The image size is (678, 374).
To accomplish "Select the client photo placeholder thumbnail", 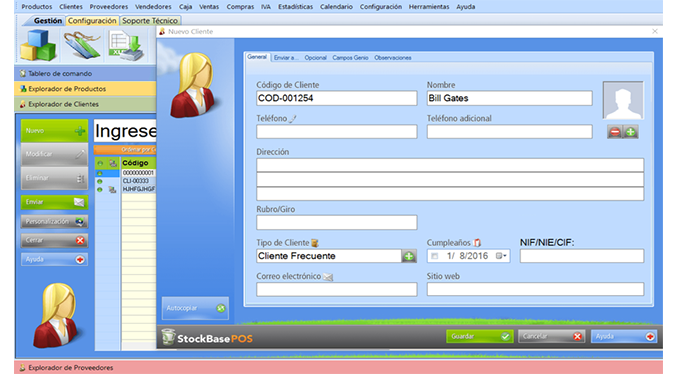I will click(623, 100).
